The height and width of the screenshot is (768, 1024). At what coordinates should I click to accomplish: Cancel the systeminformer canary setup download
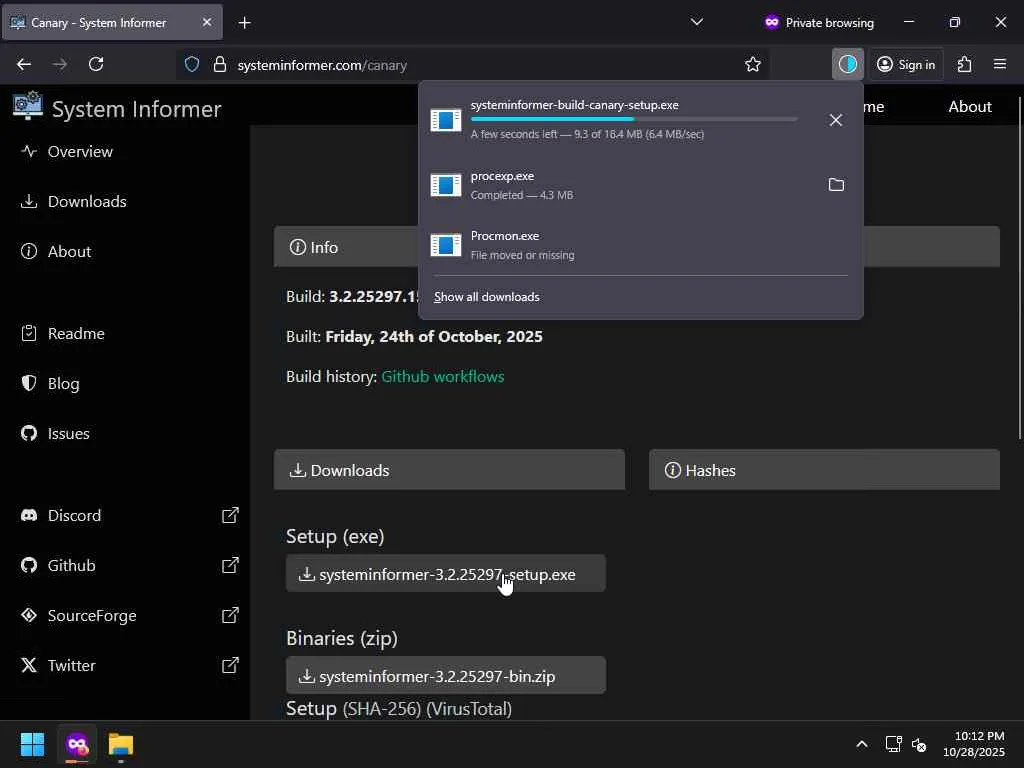pos(835,120)
